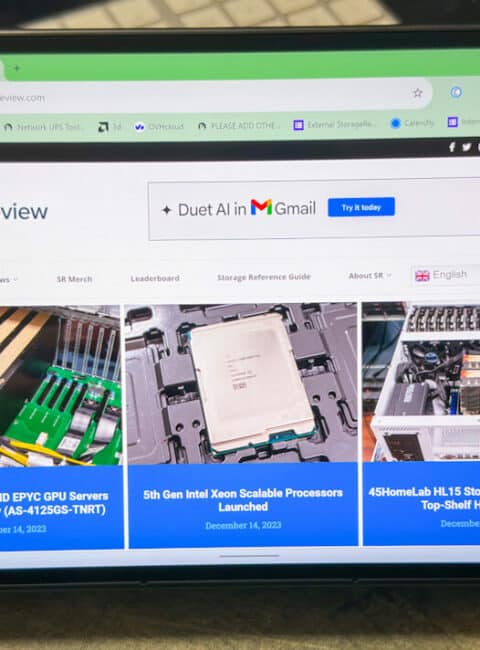Click the UK flag language icon

[422, 276]
